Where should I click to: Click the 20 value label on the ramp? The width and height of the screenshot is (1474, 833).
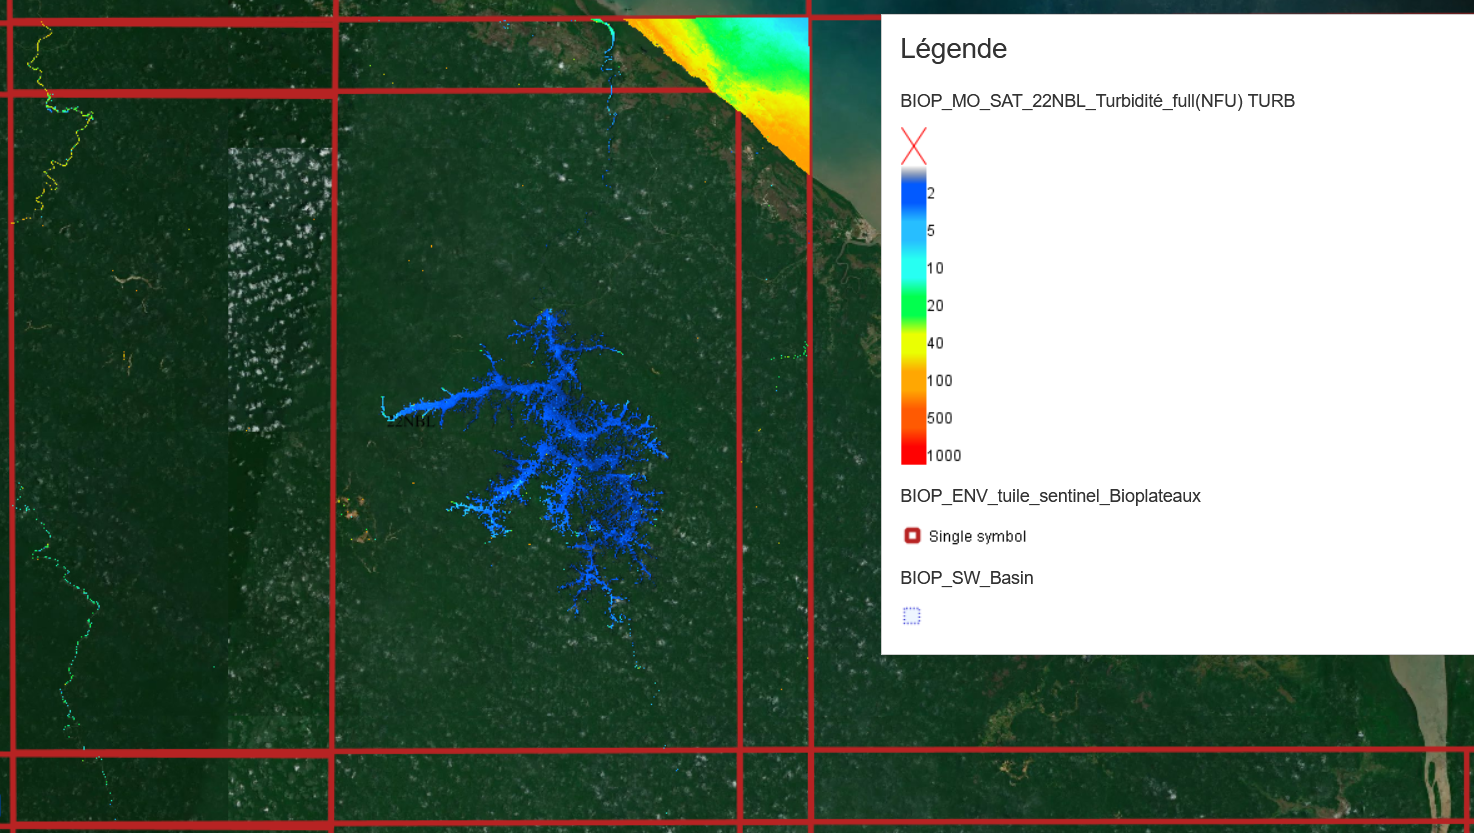935,306
